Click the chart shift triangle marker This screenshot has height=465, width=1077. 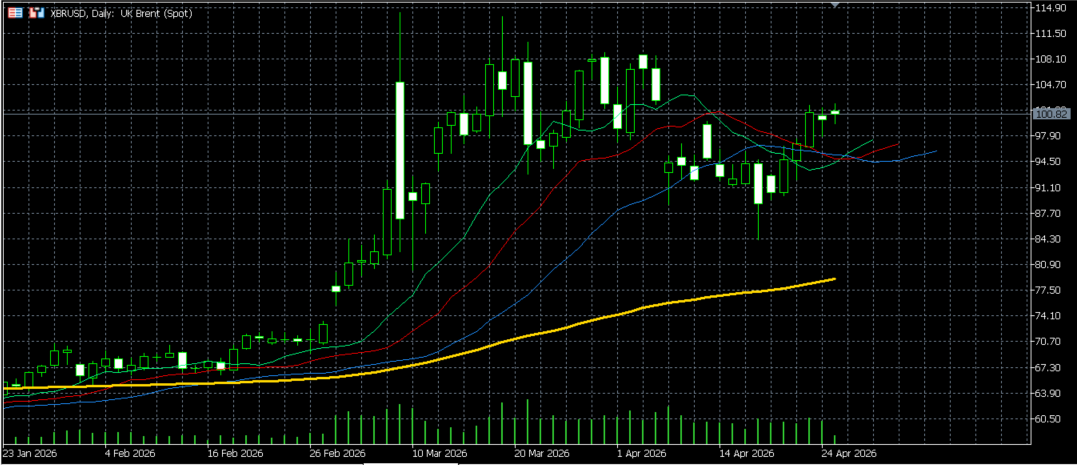click(835, 5)
